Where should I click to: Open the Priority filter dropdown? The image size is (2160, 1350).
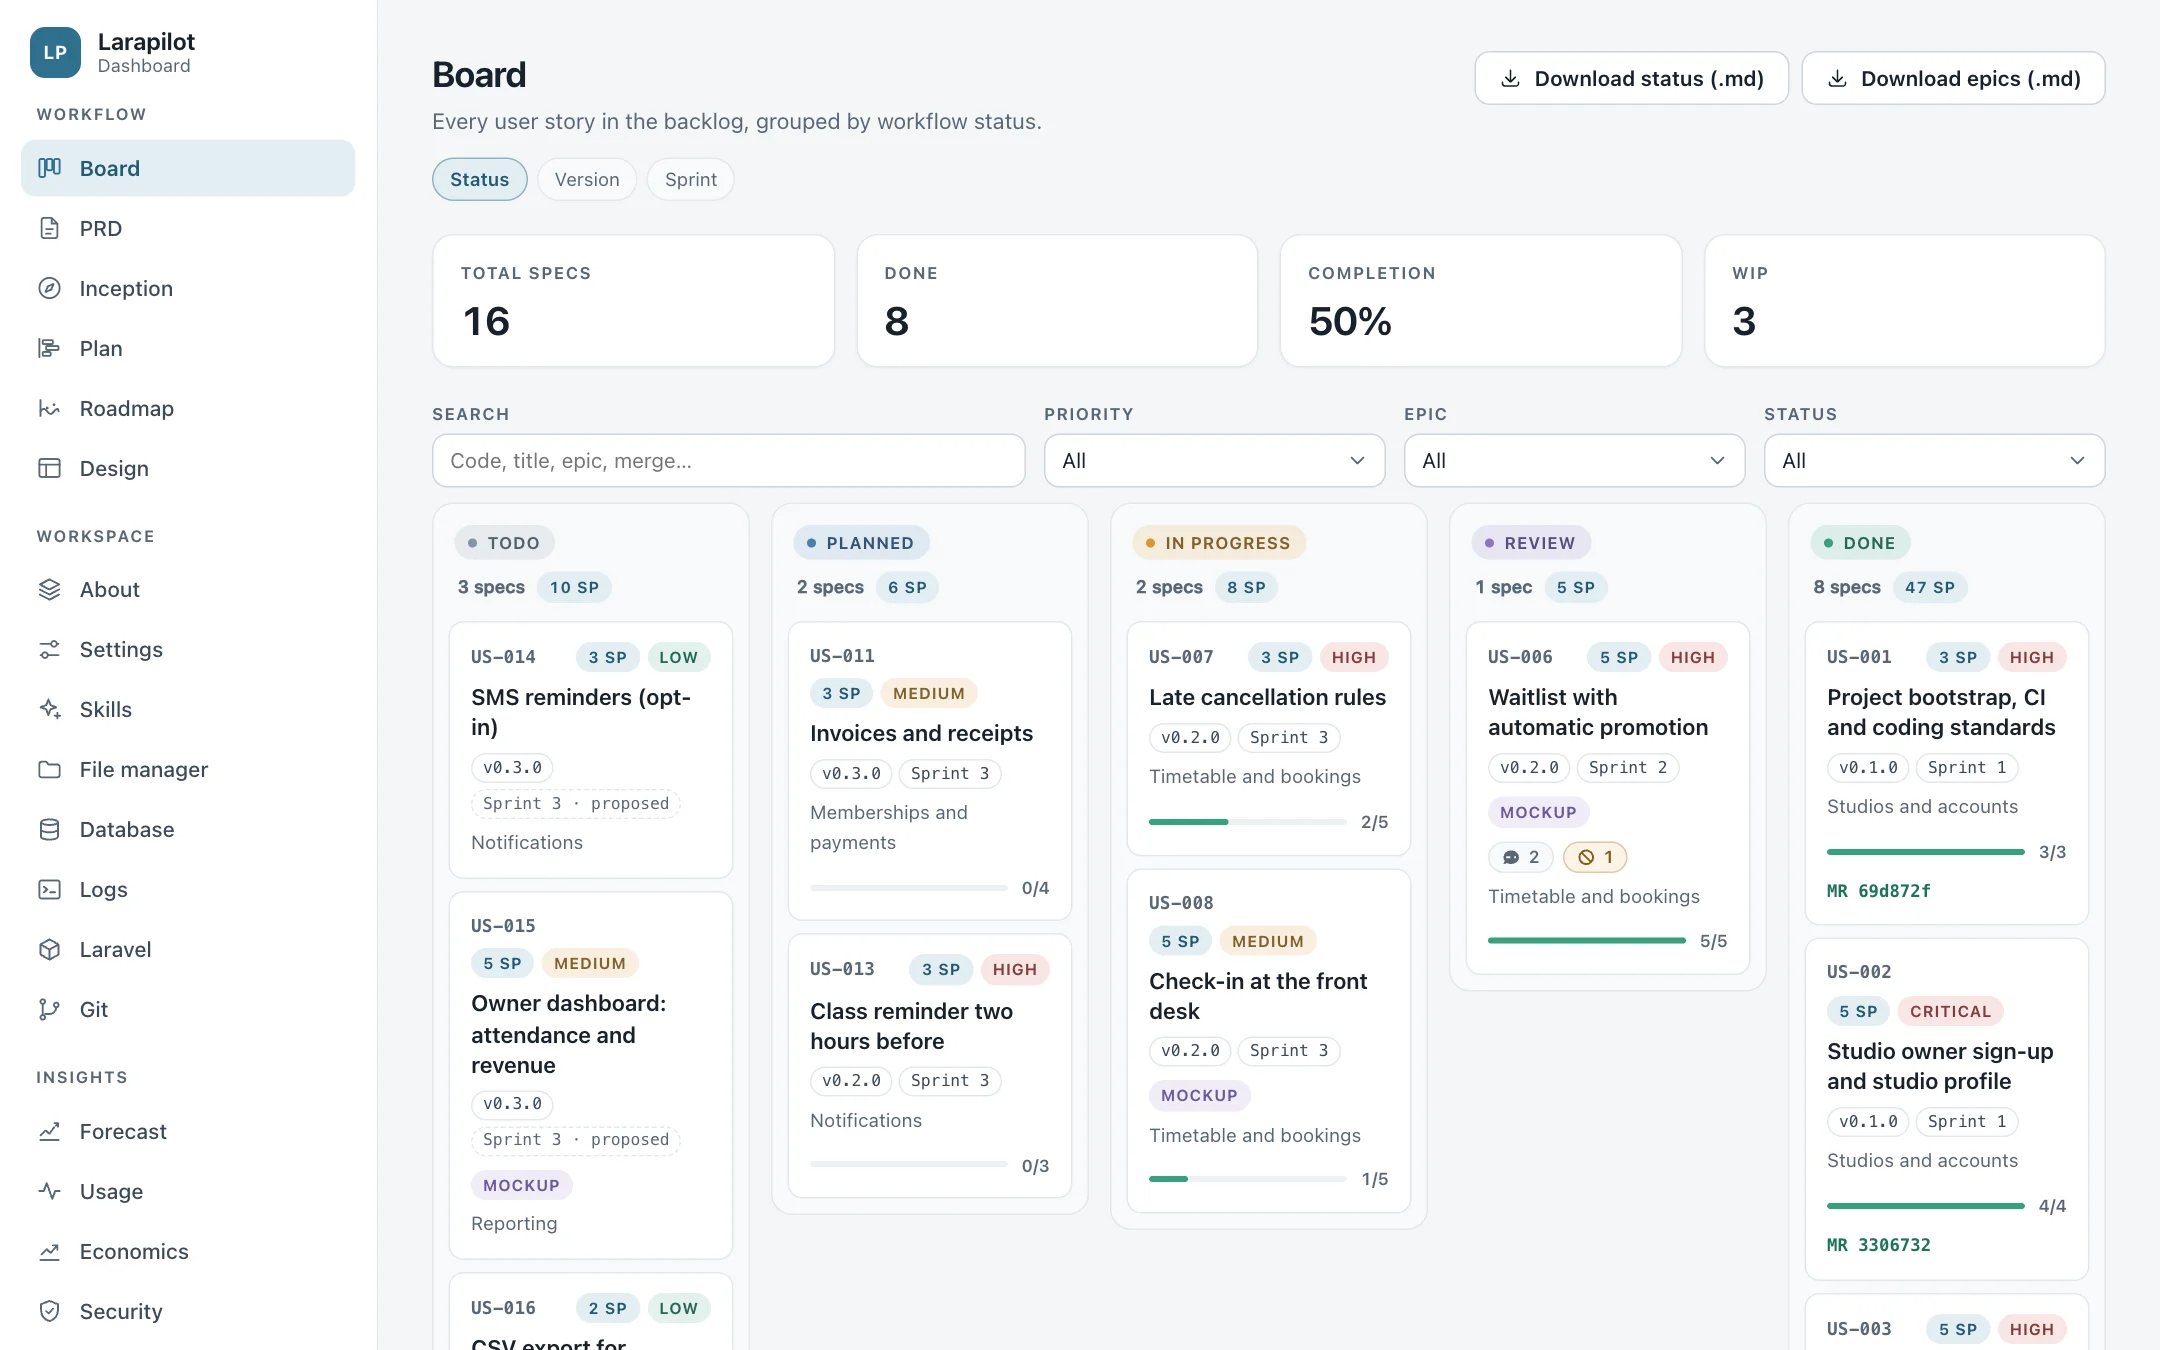[1214, 460]
